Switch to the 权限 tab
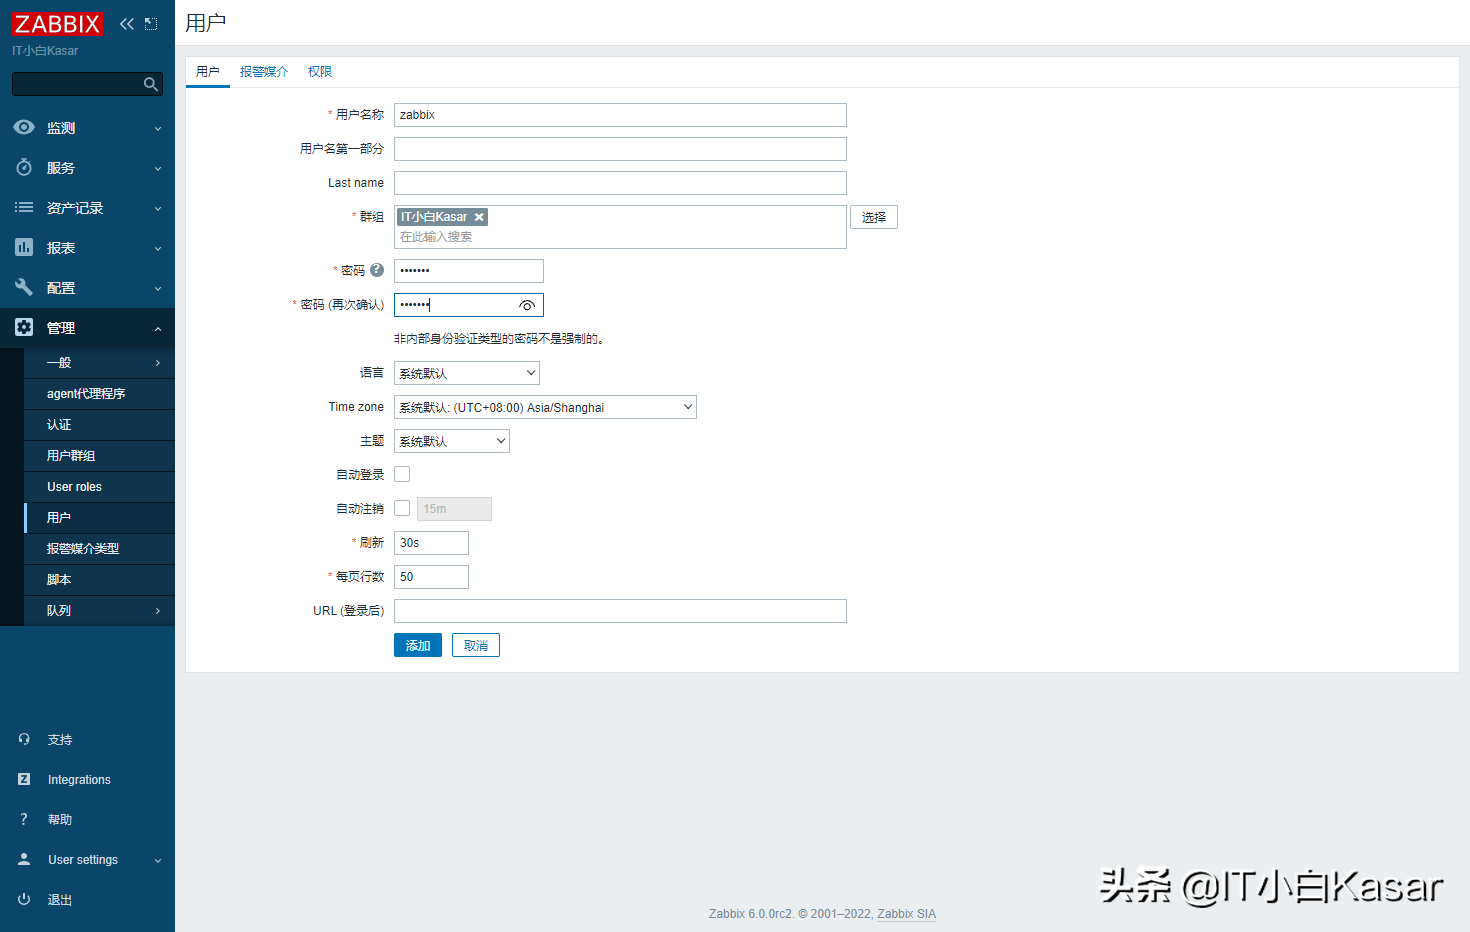1470x932 pixels. tap(320, 72)
